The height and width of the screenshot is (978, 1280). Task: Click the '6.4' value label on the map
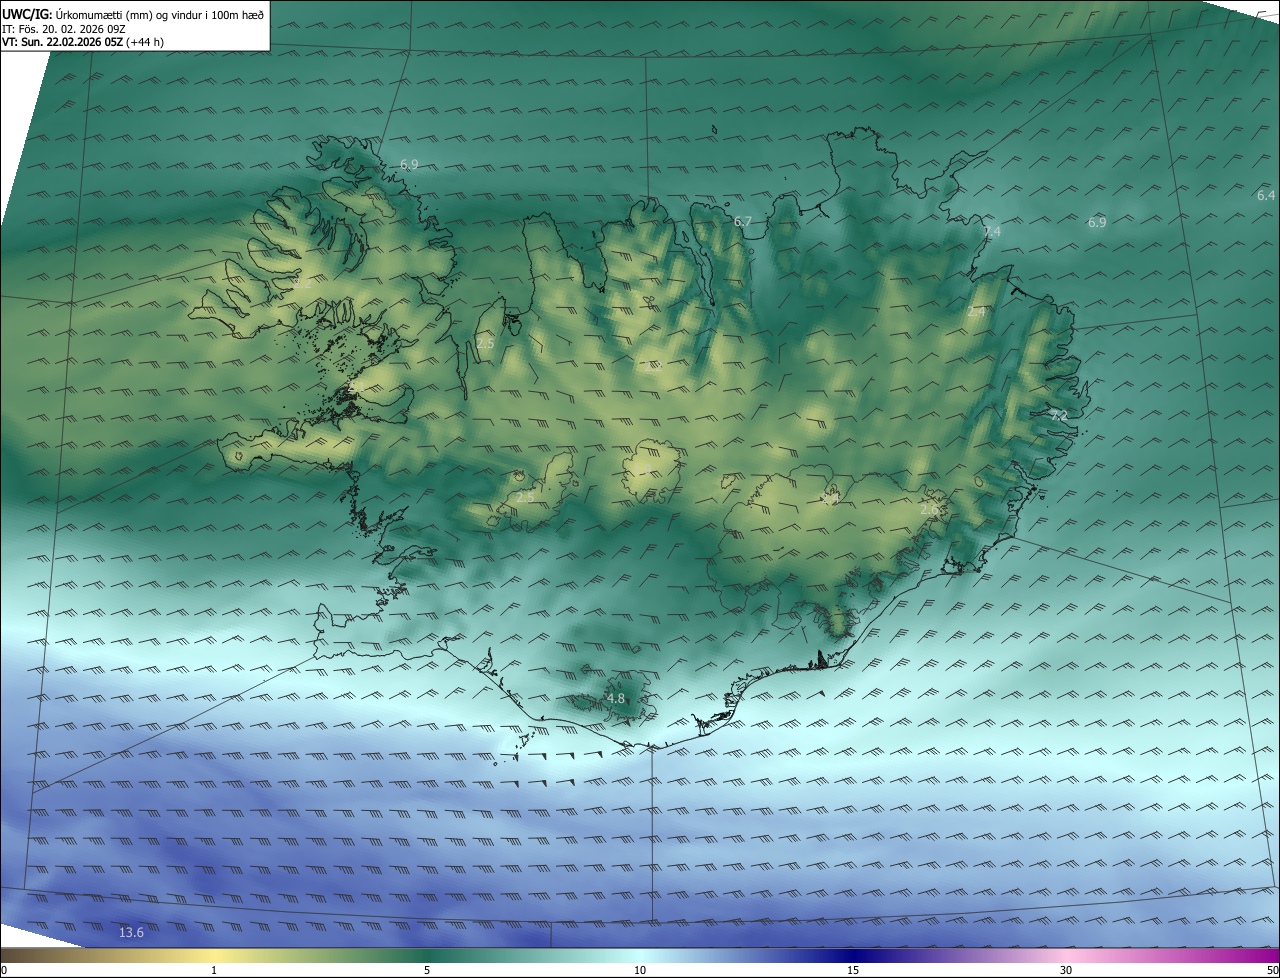click(x=1266, y=195)
